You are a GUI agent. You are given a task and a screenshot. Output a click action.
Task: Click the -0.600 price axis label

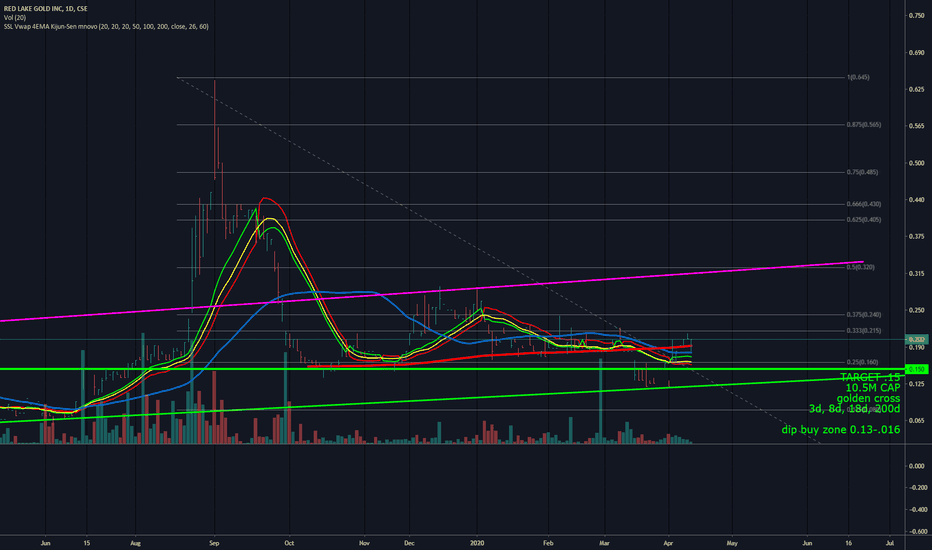[x=916, y=532]
